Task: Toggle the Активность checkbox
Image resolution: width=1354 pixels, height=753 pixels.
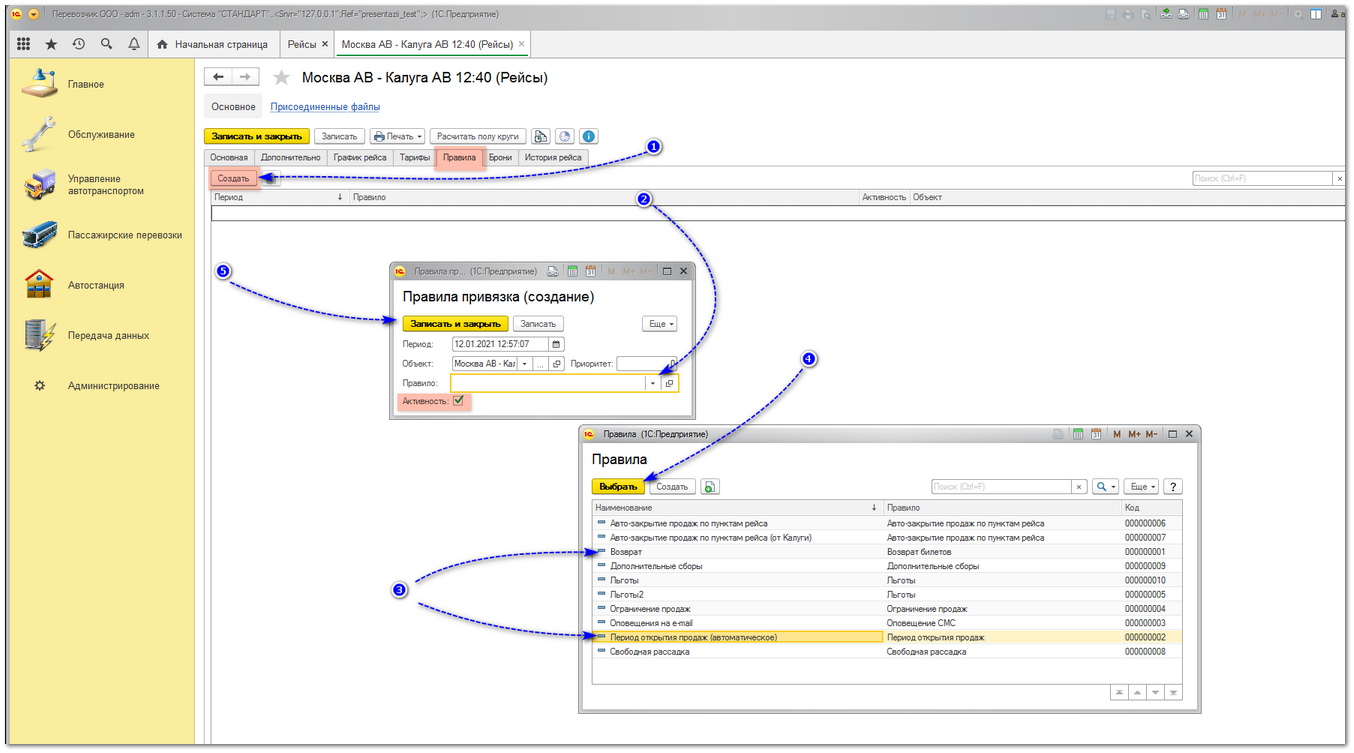Action: (x=458, y=401)
